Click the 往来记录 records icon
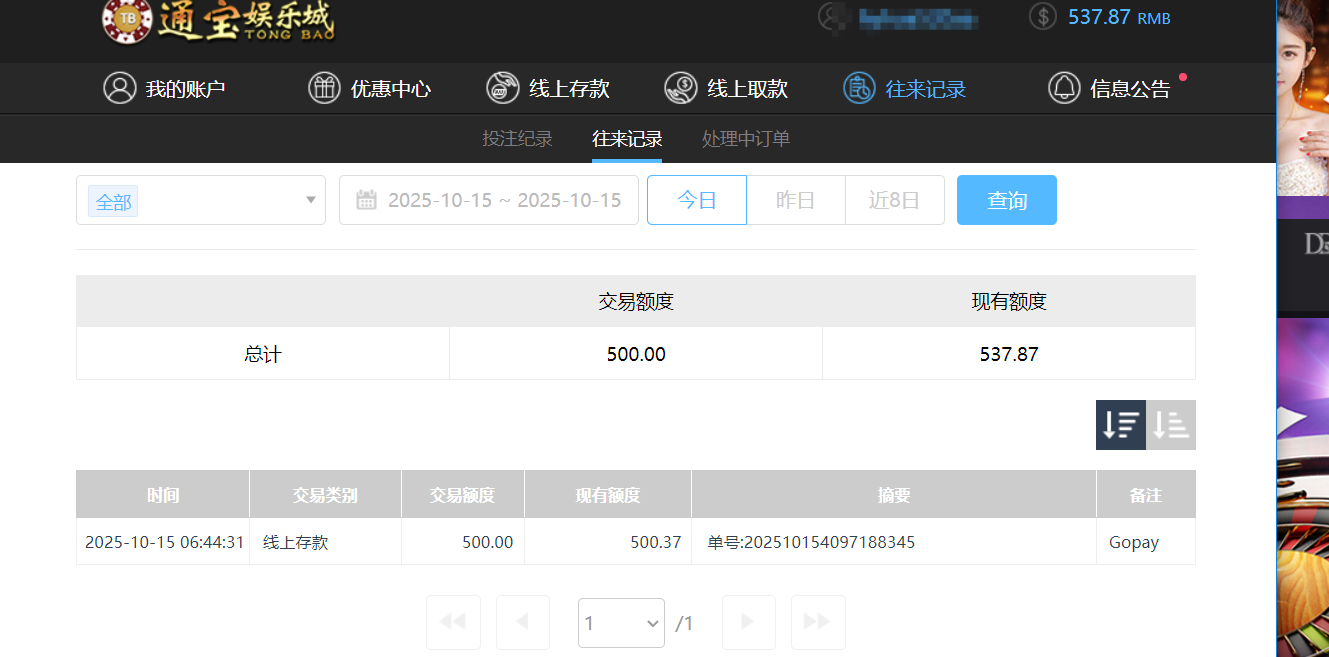 point(858,88)
